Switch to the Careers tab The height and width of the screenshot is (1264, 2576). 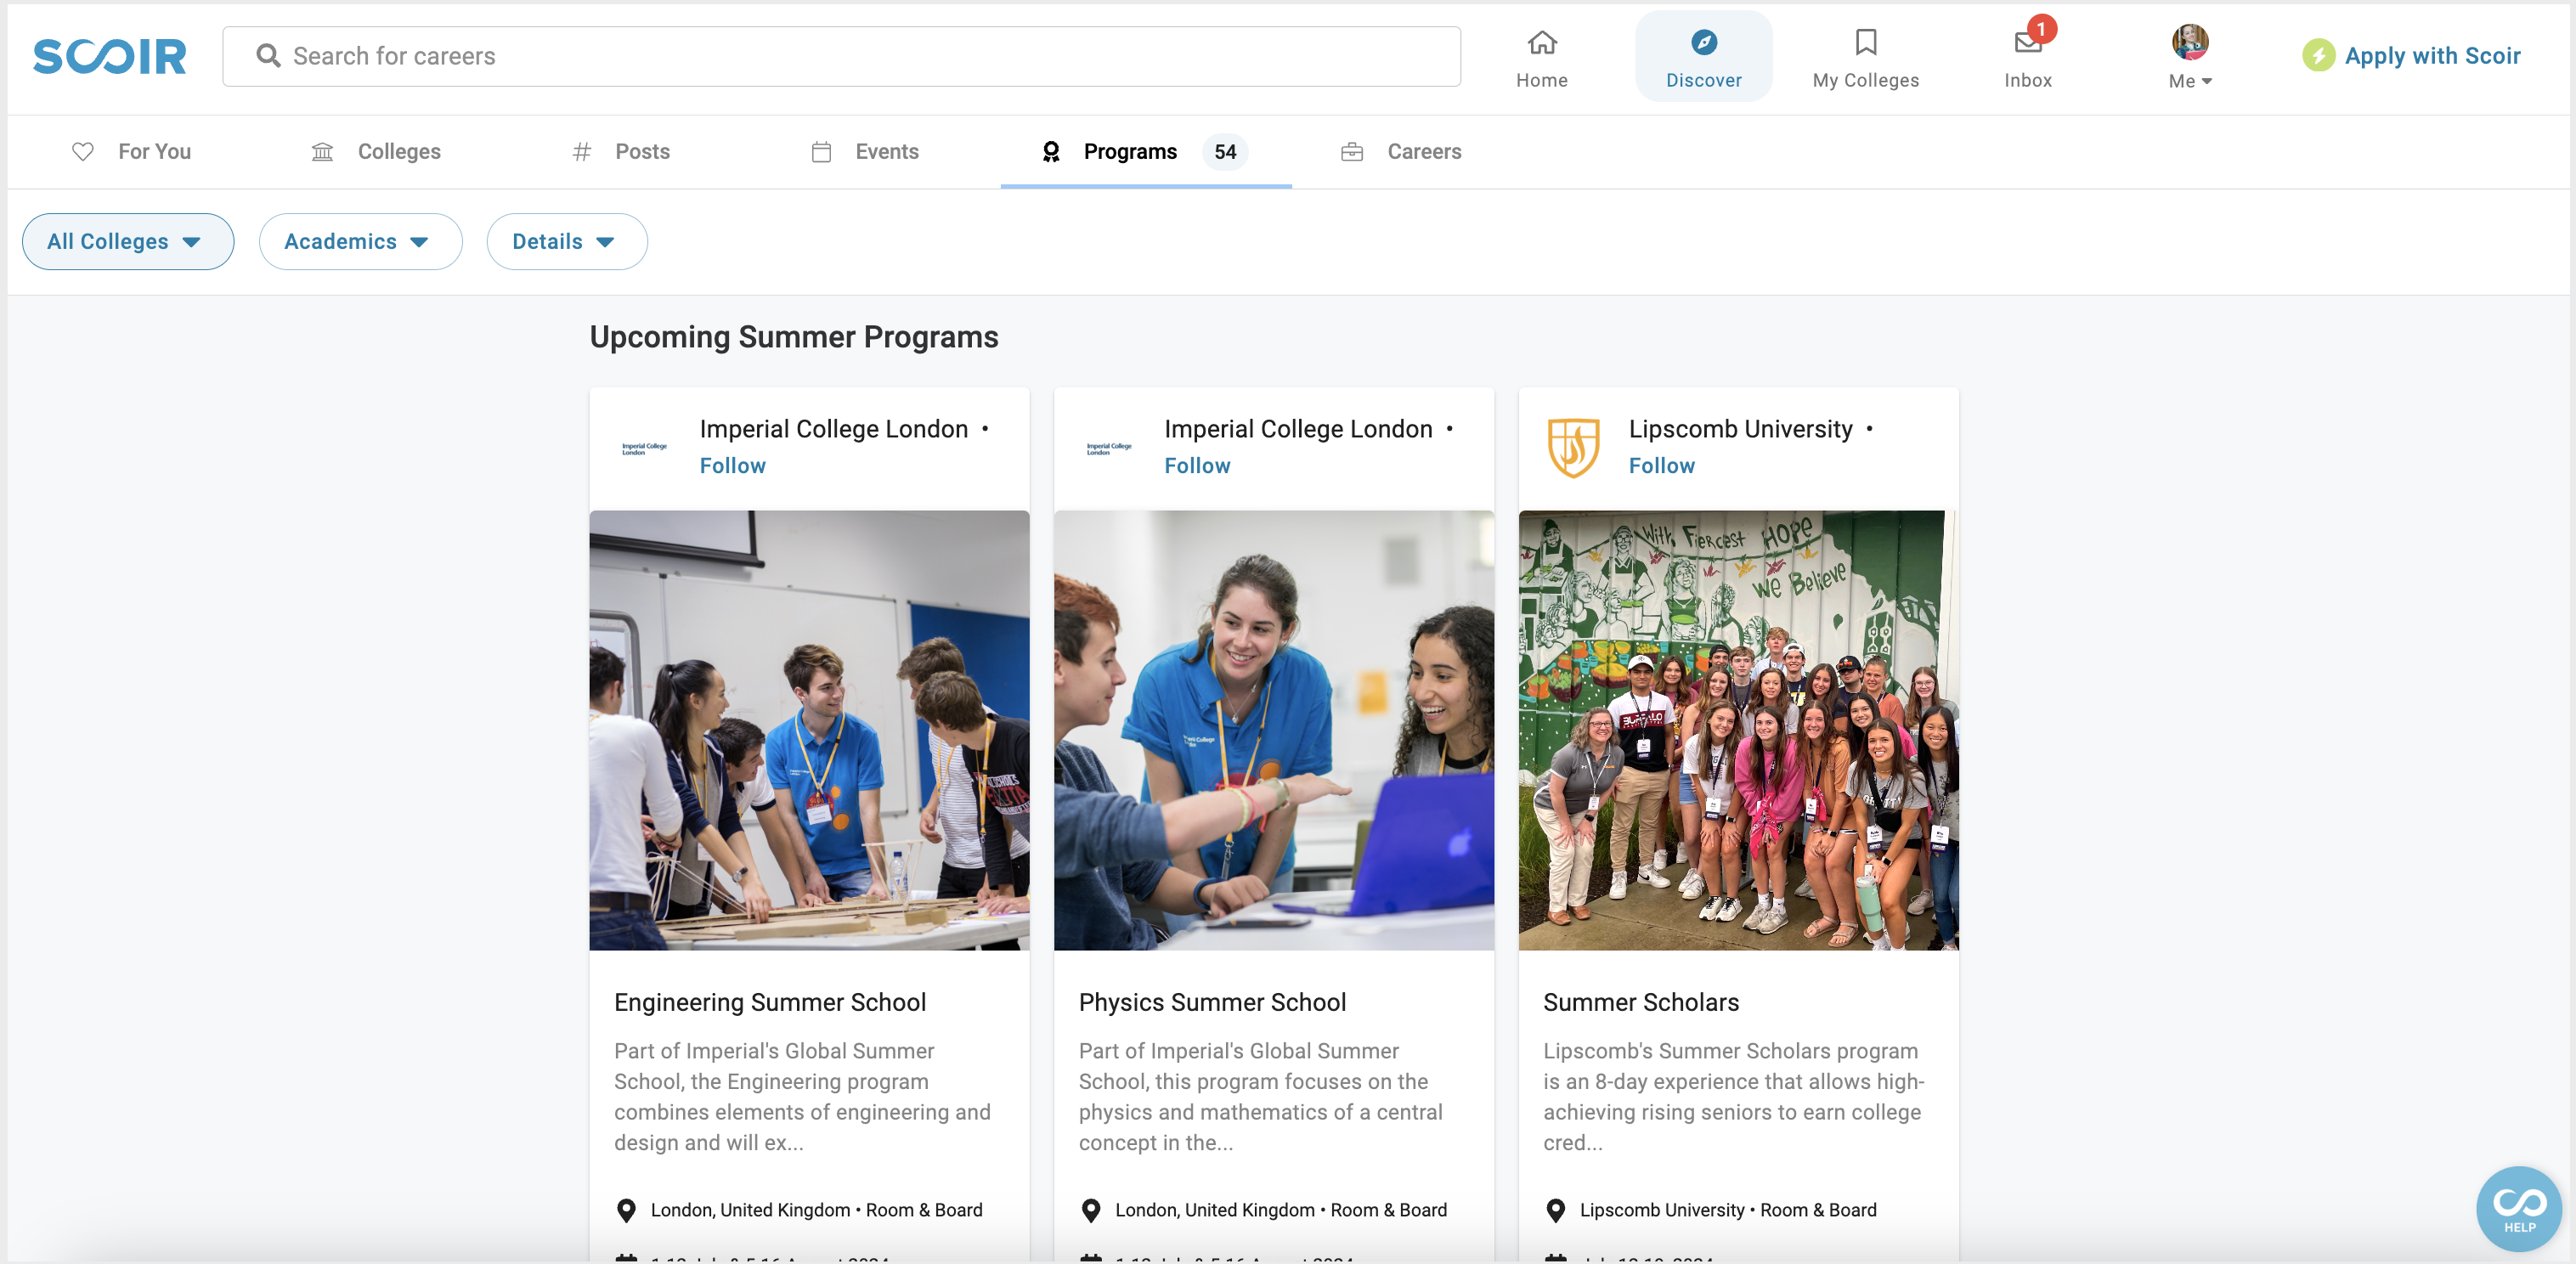pos(1401,151)
